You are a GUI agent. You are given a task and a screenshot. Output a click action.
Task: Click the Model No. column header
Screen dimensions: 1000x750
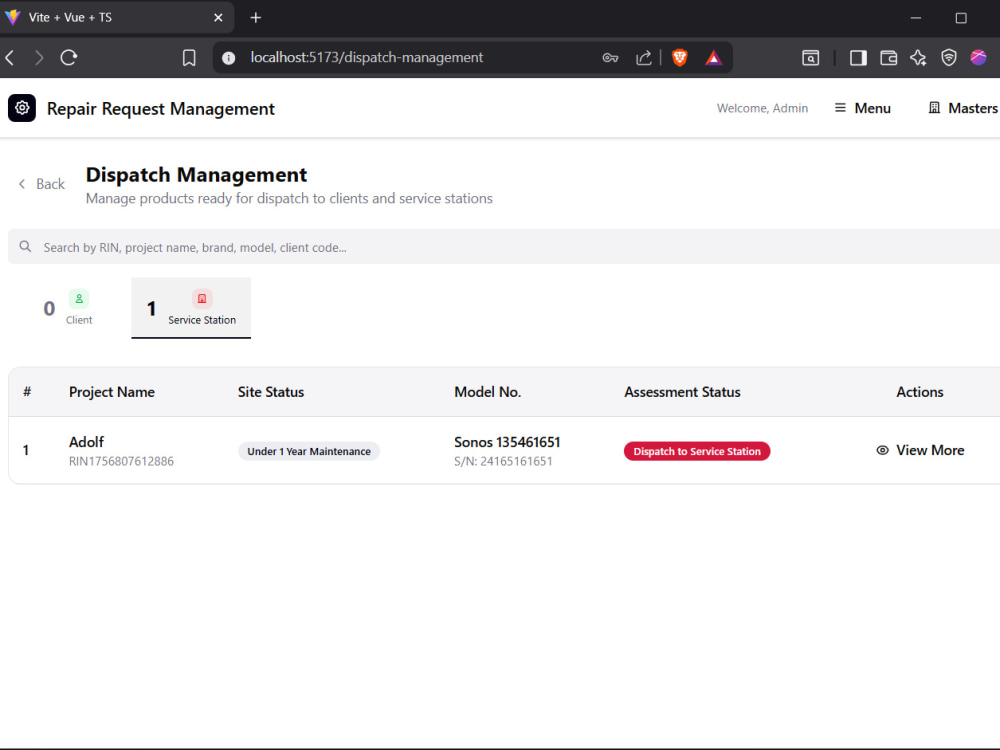tap(488, 392)
